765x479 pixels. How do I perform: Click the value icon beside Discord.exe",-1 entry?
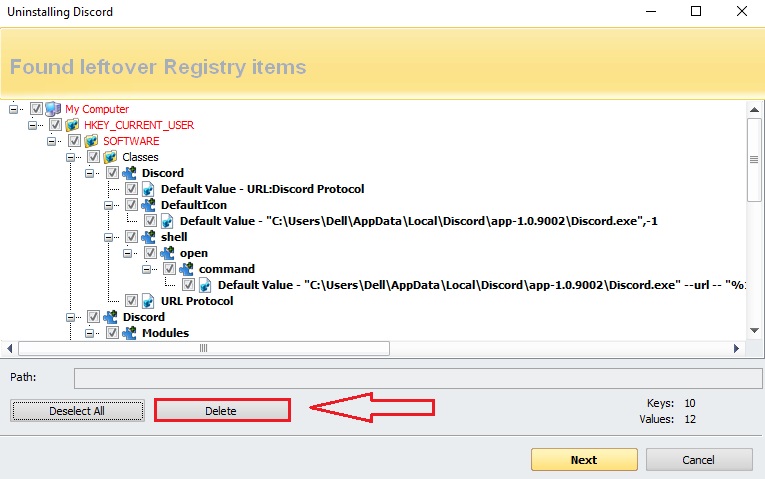coord(167,221)
